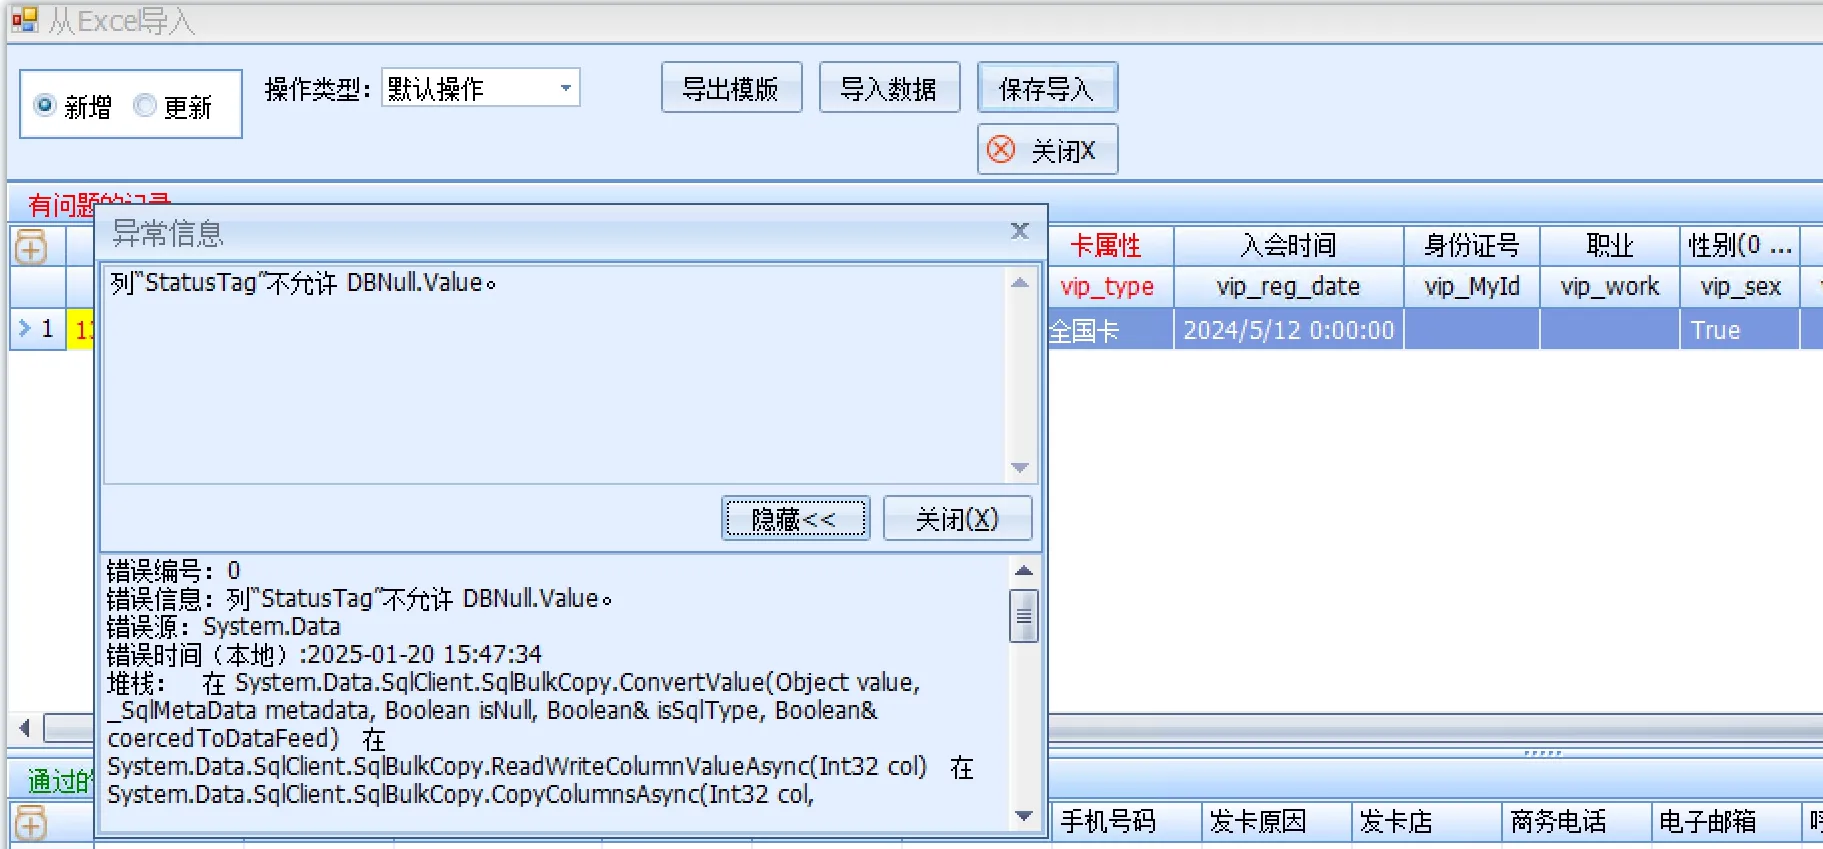Click the add-row plus icon in problem records grid
The image size is (1823, 849).
31,247
